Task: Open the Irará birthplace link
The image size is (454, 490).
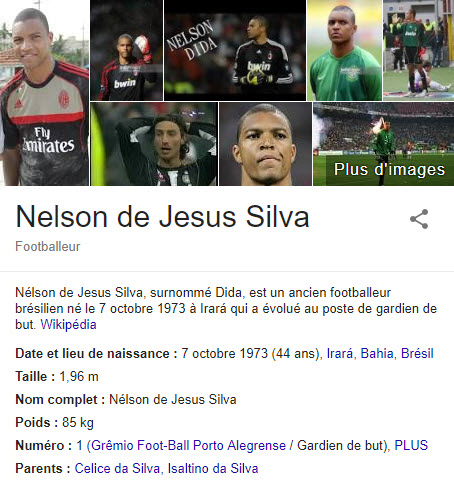Action: point(340,353)
